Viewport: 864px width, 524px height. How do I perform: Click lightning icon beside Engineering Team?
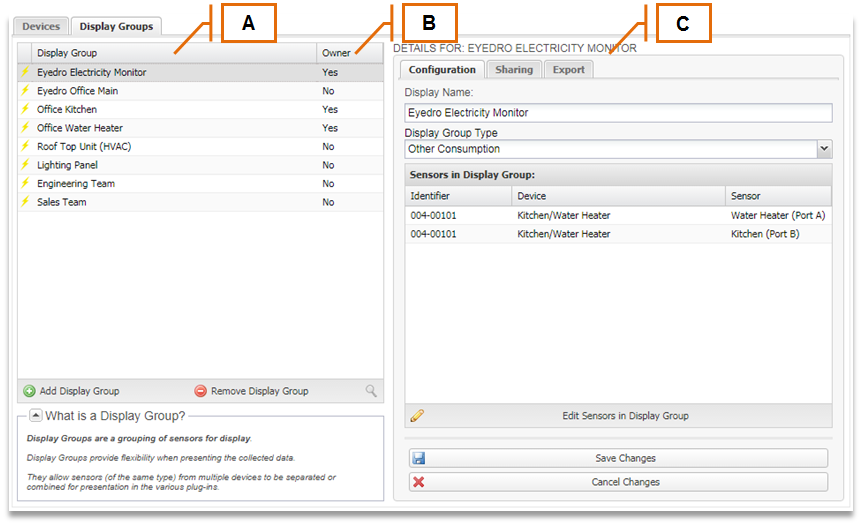pos(25,183)
